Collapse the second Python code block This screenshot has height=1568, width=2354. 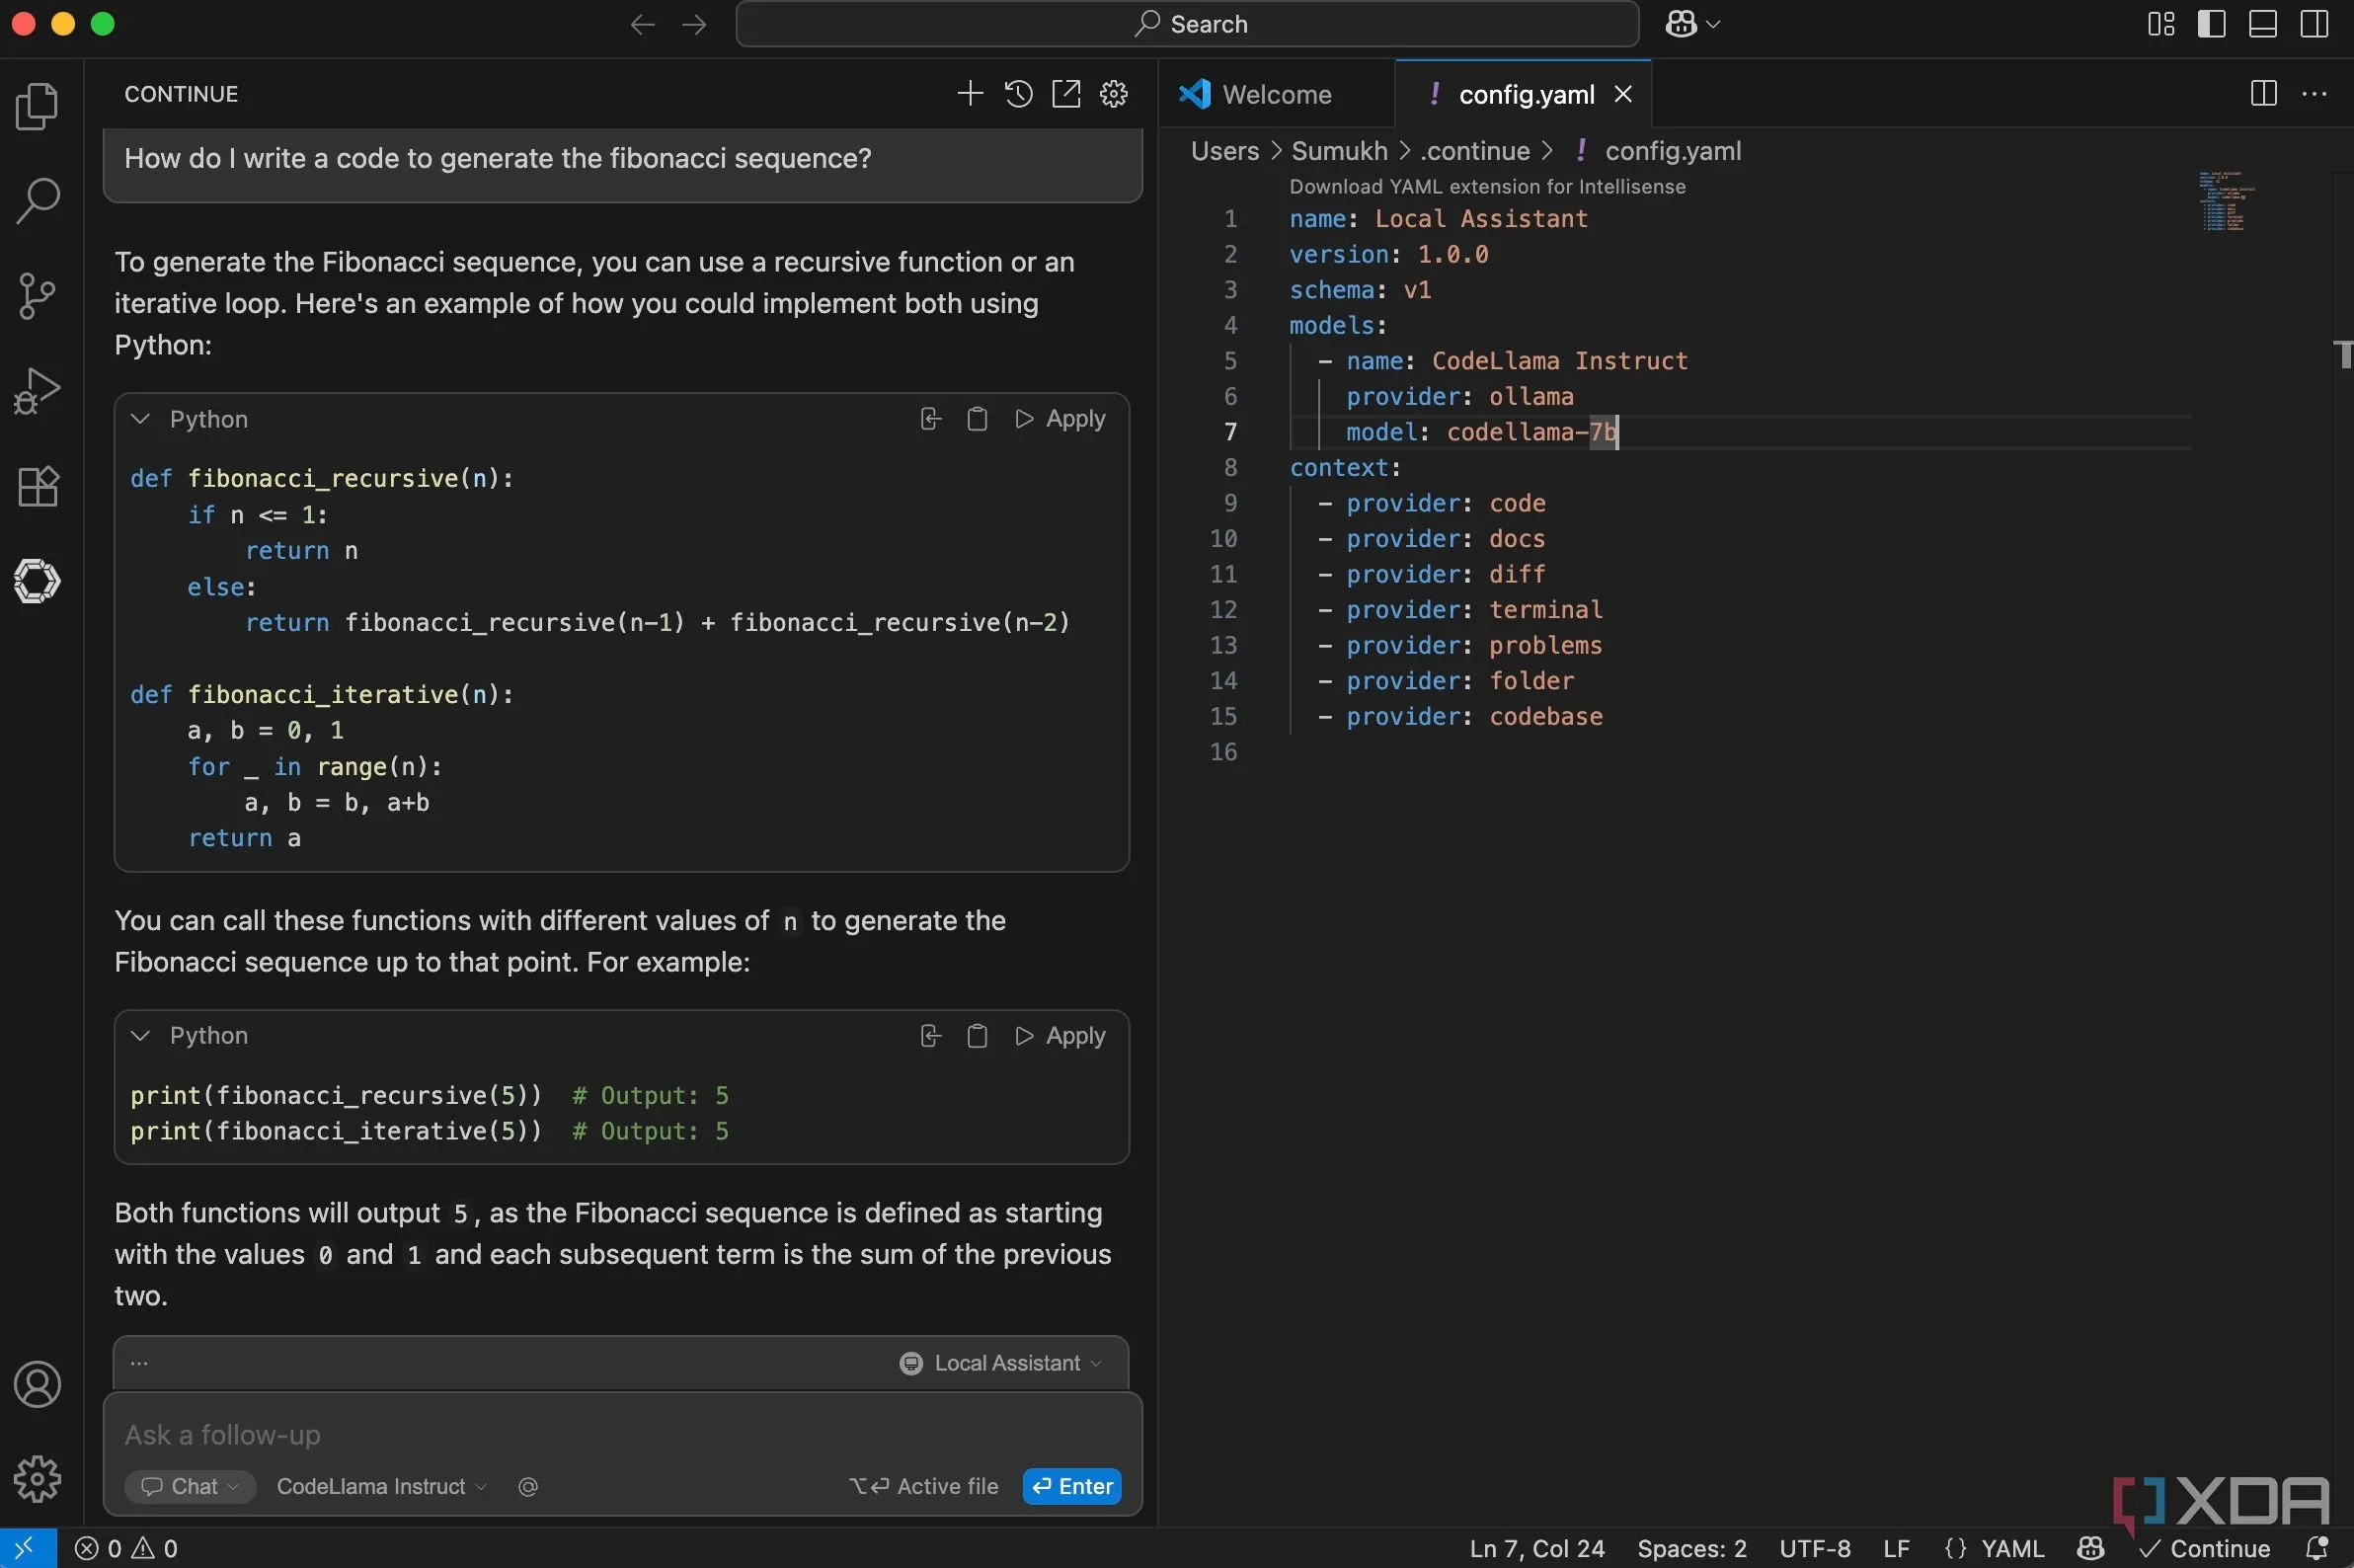point(141,1036)
